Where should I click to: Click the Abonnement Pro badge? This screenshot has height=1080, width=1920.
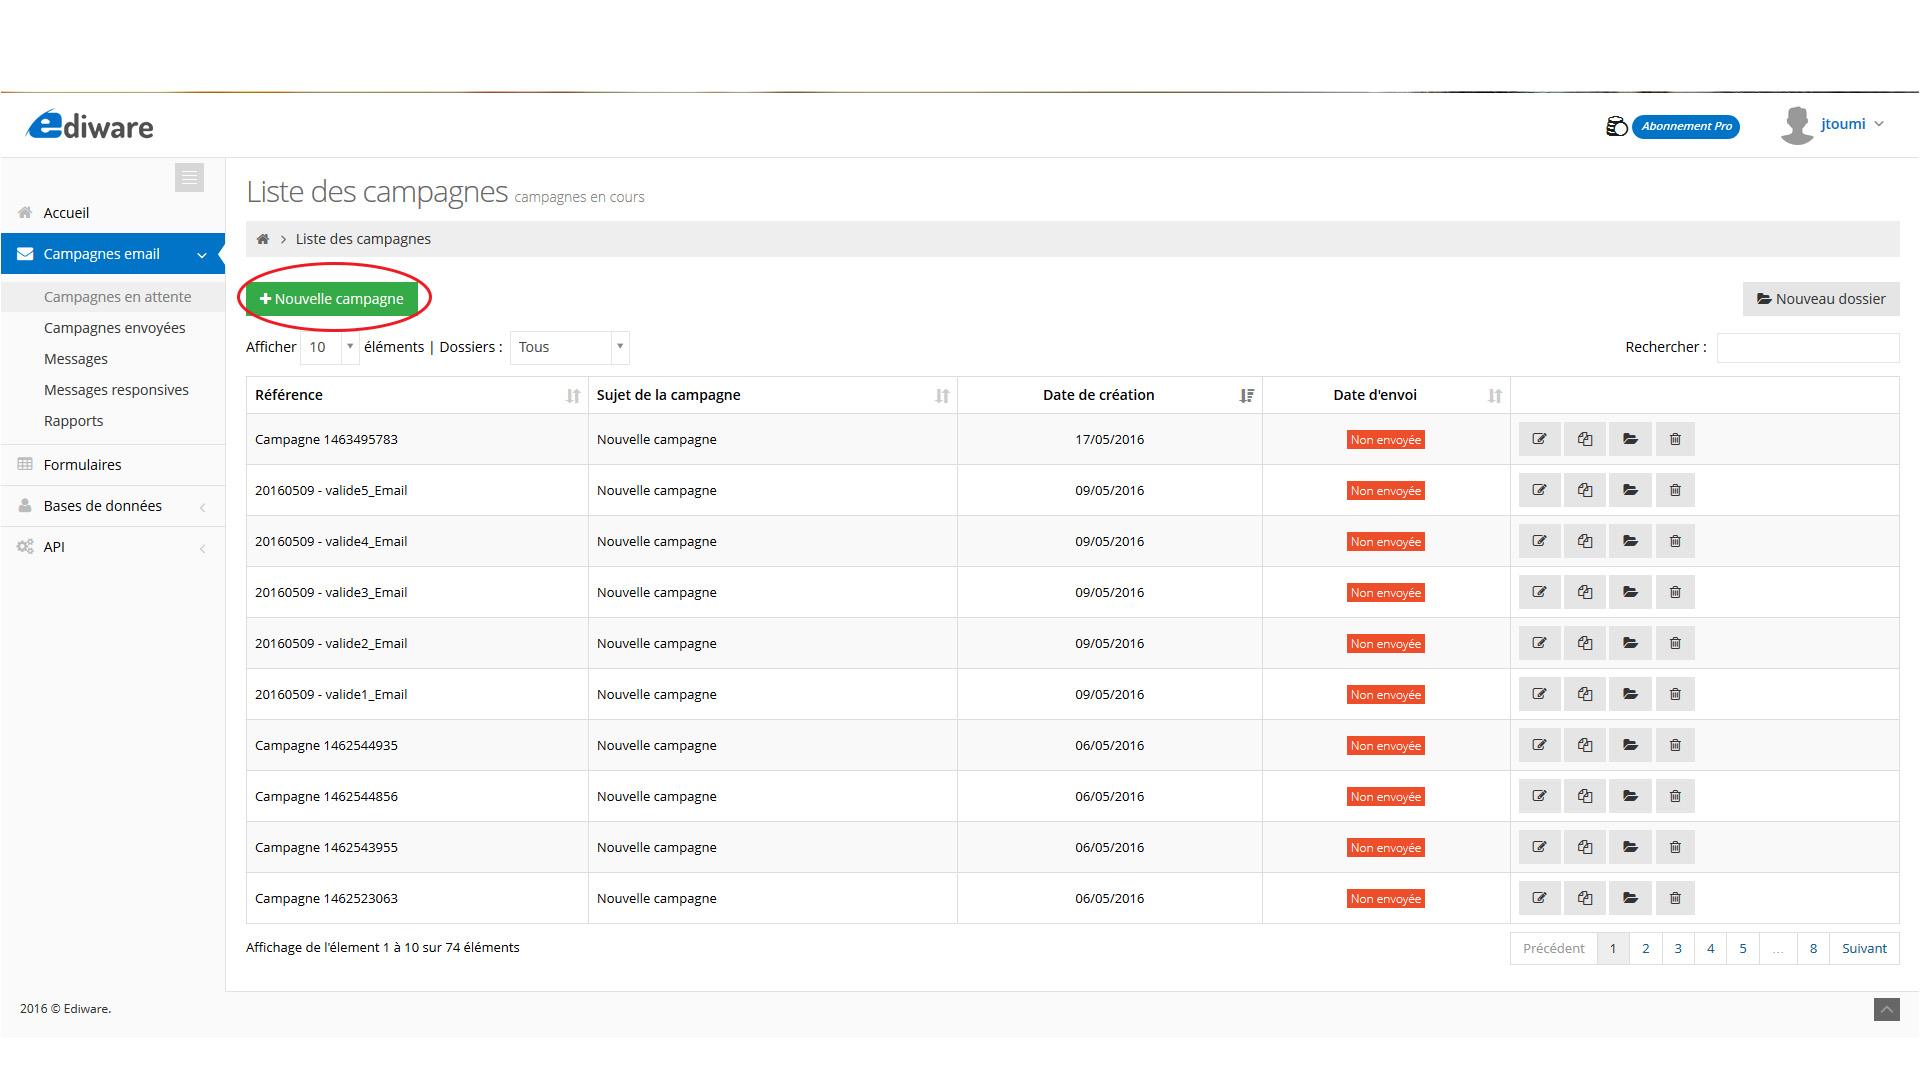coord(1686,126)
